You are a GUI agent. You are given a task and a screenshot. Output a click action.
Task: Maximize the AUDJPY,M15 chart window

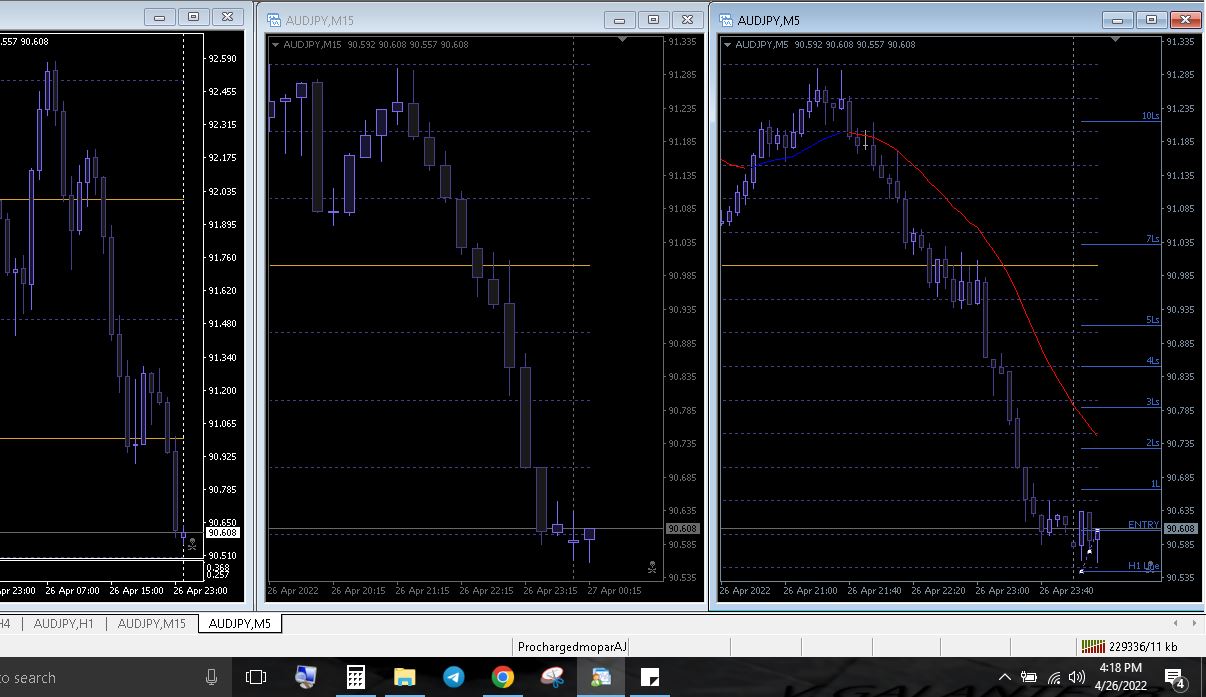pos(653,19)
